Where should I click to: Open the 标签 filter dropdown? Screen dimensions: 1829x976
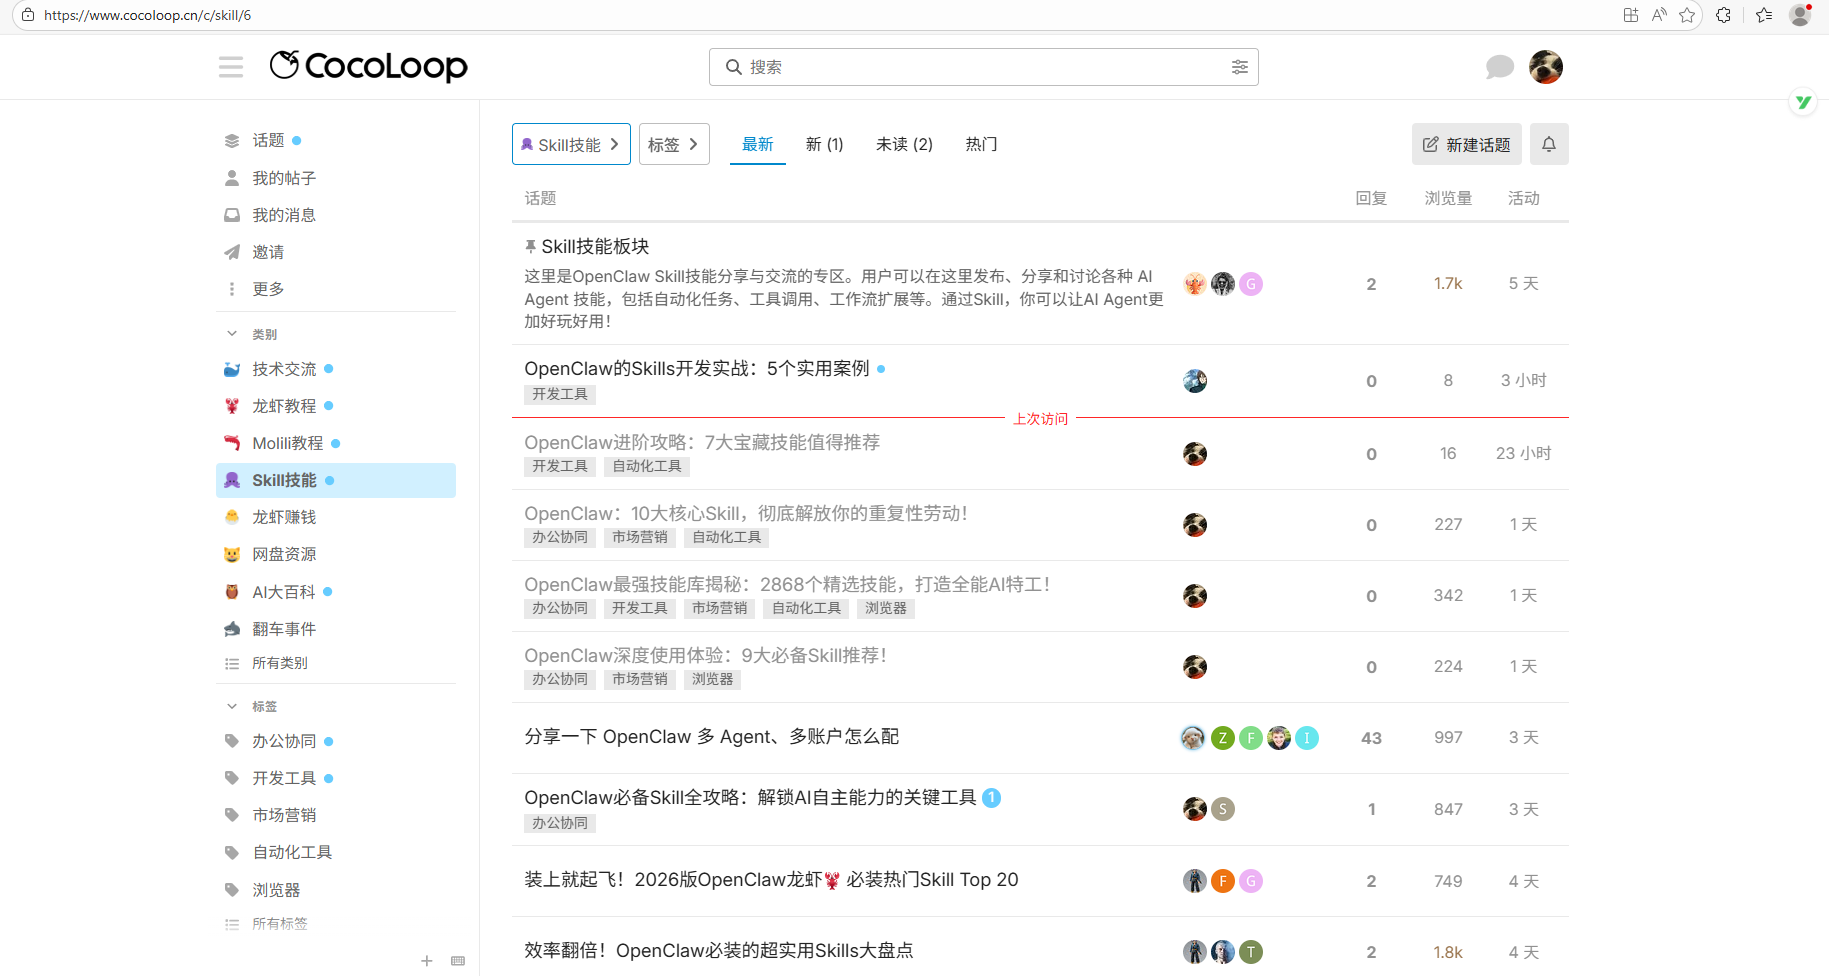674,144
